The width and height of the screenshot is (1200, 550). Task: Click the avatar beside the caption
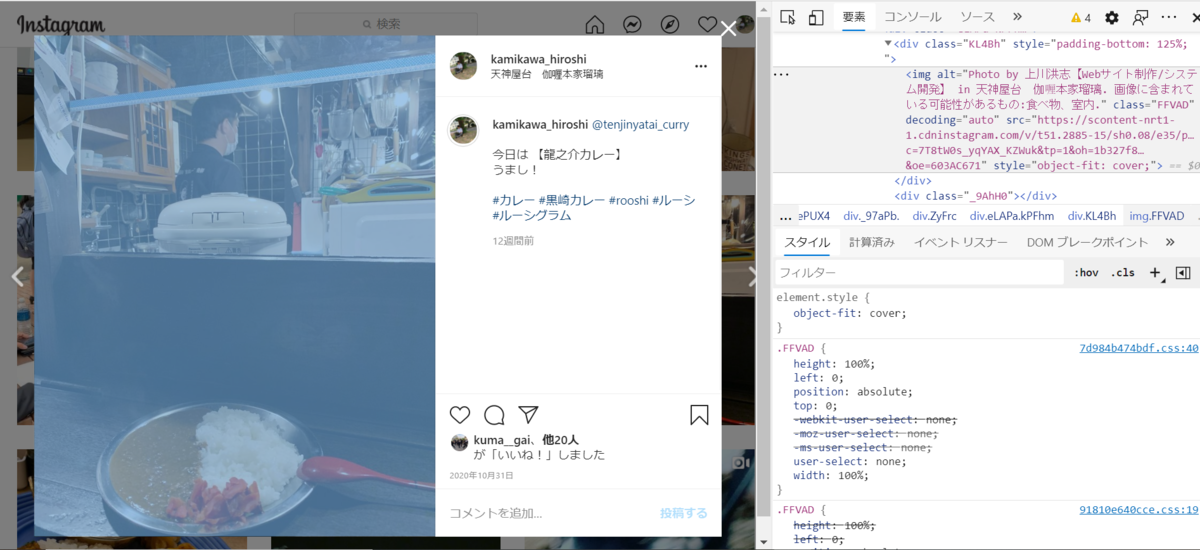463,130
